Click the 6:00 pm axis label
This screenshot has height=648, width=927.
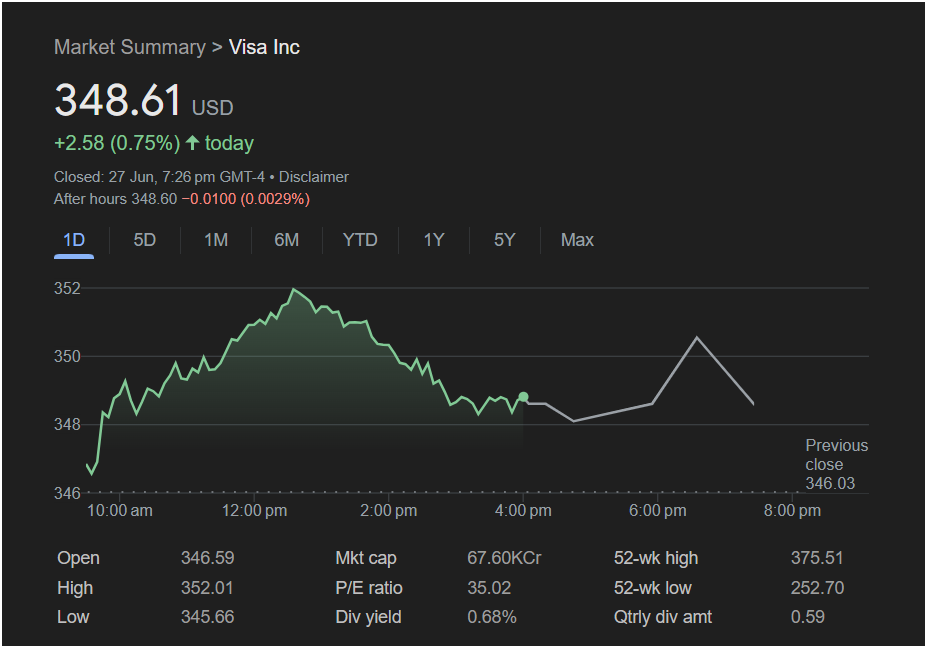tap(658, 510)
